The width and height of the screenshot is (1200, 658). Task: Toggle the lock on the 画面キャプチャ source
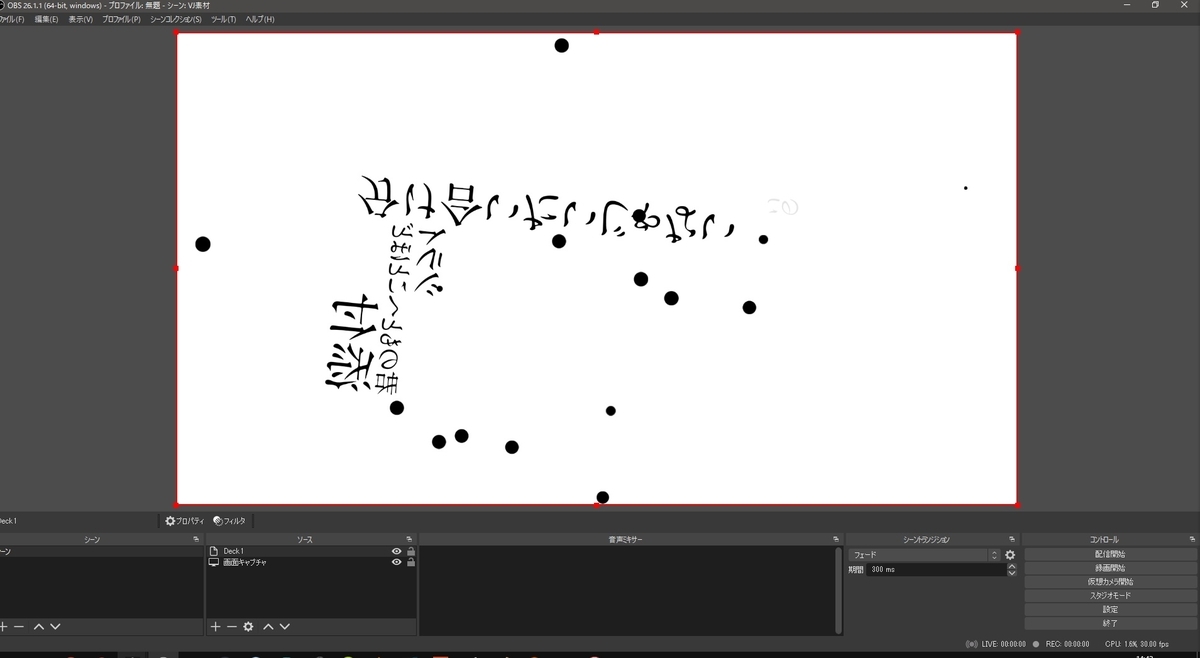tap(410, 562)
